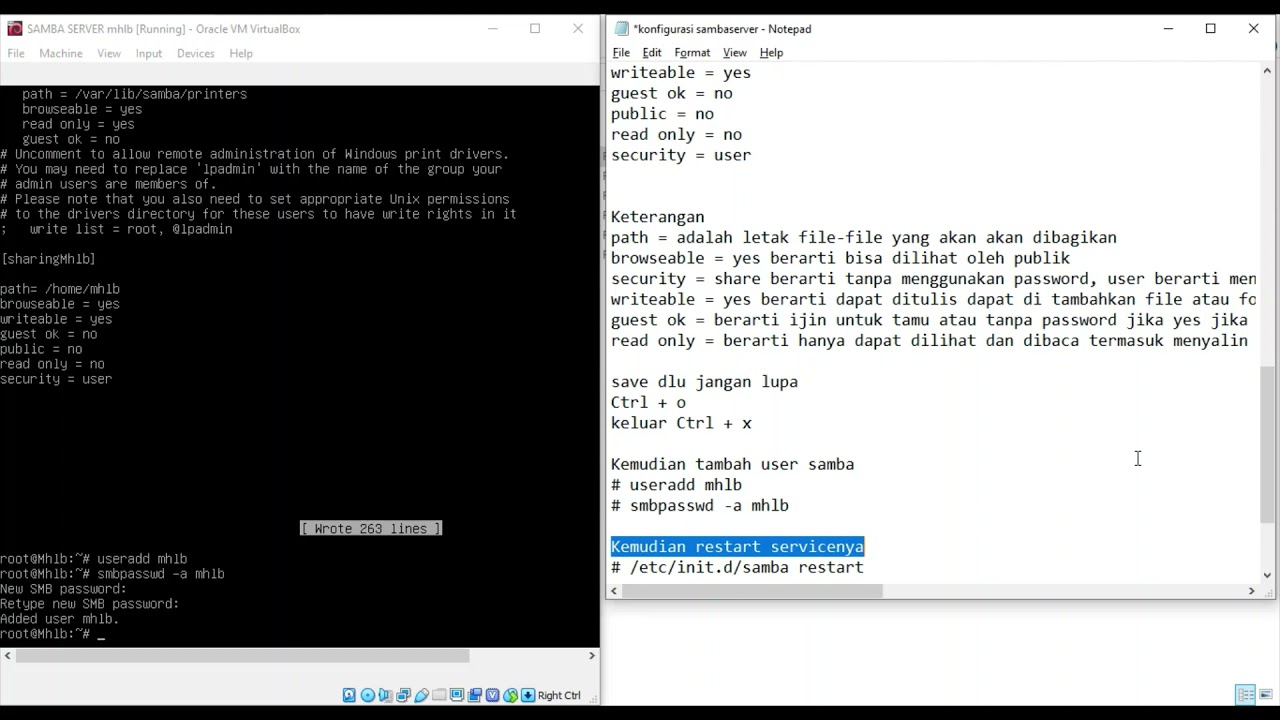Viewport: 1280px width, 720px height.
Task: Open the VirtualBox Devices menu
Action: 196,53
